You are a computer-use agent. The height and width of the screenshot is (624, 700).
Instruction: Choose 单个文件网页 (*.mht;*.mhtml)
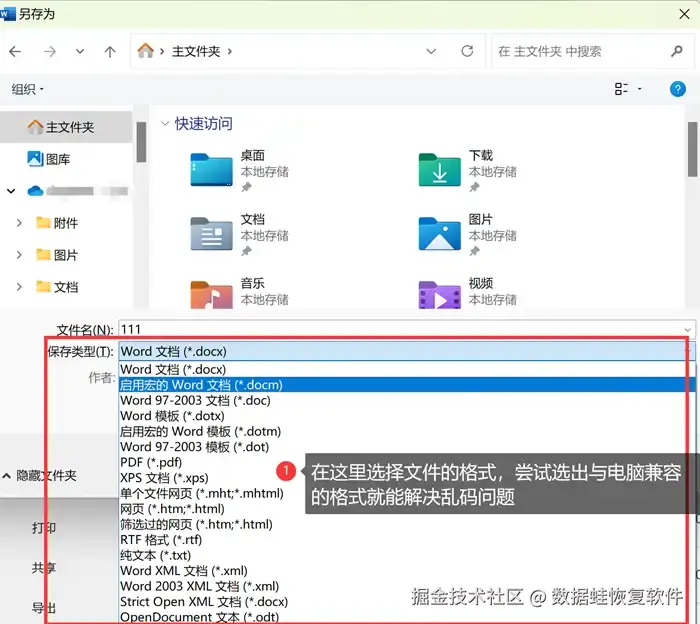202,493
